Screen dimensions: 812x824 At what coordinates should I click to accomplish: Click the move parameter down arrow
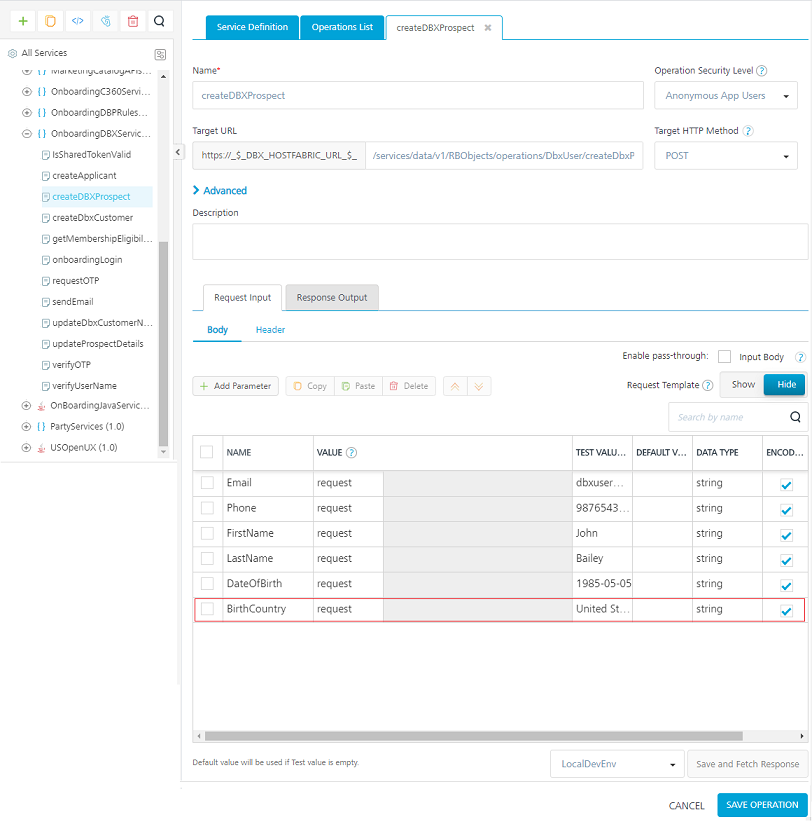(x=478, y=386)
